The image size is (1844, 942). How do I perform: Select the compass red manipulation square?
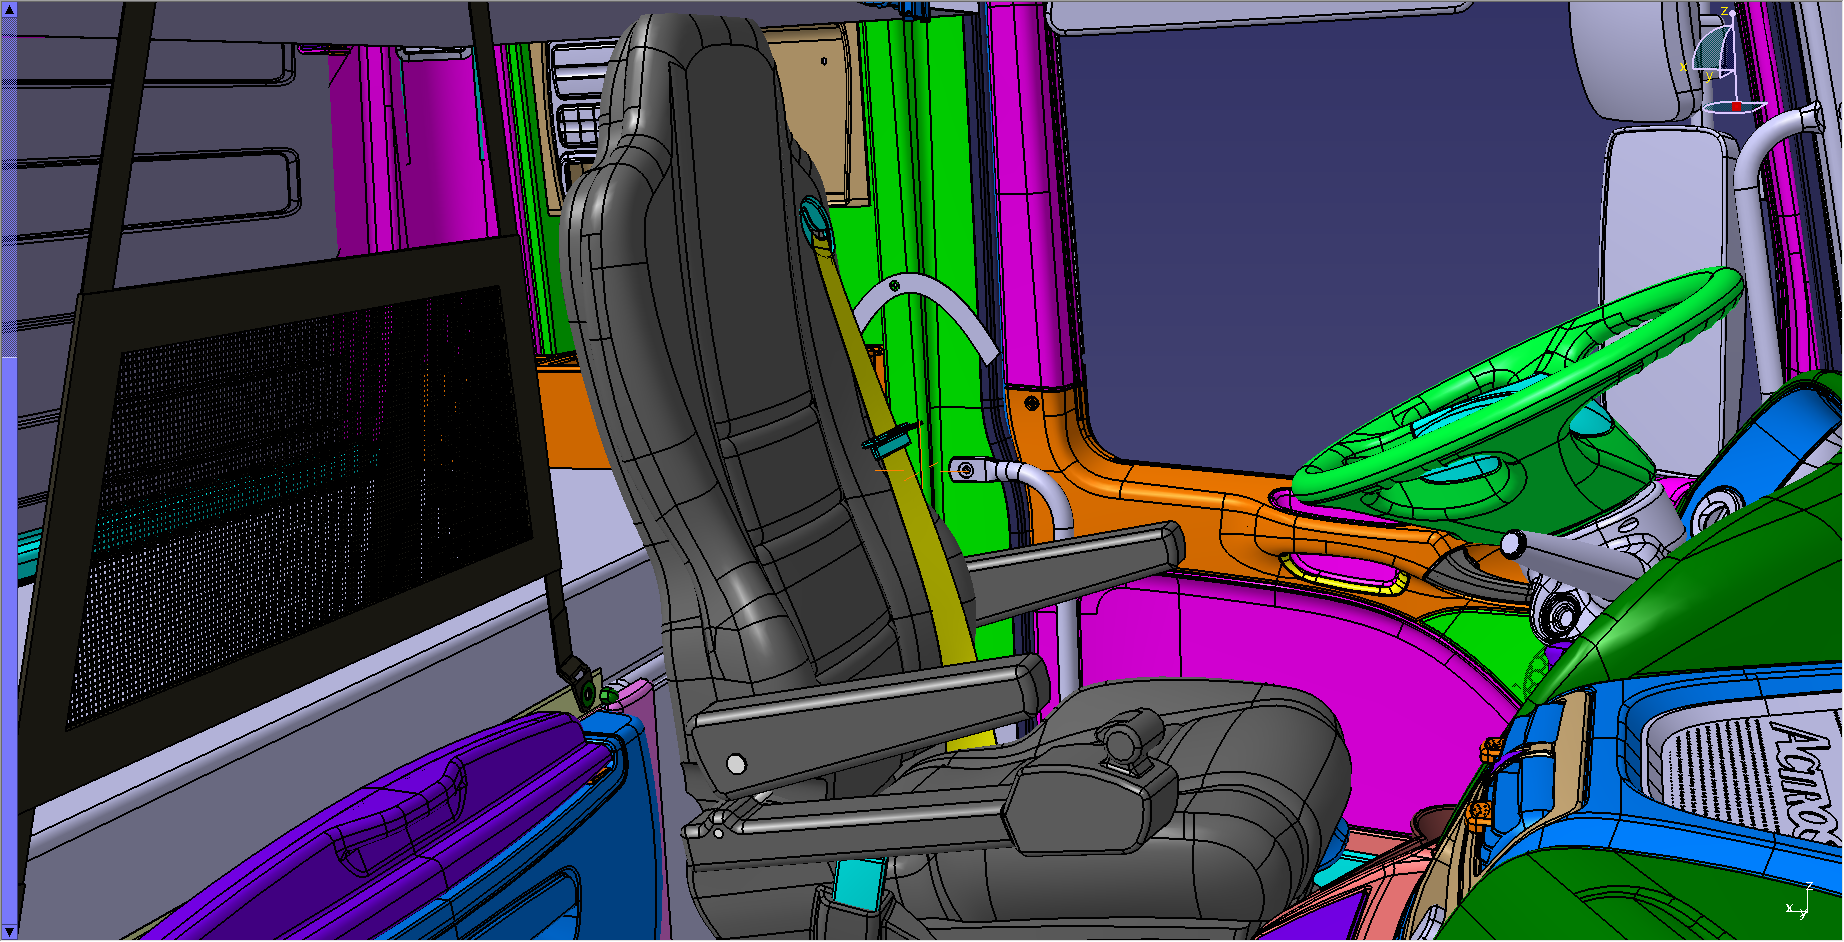1737,106
